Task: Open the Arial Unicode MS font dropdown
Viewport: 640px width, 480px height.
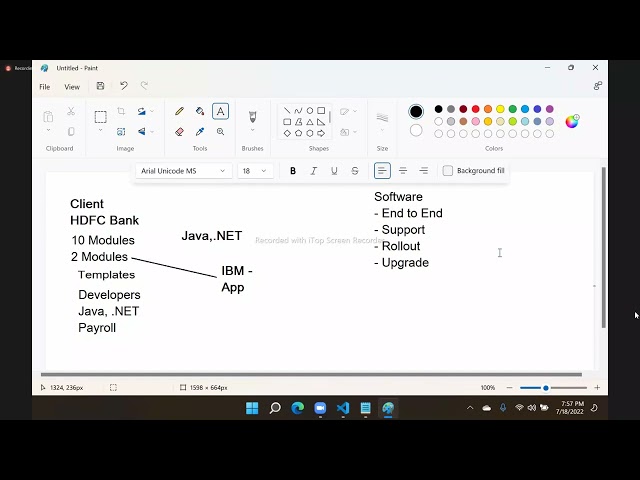Action: coord(183,171)
